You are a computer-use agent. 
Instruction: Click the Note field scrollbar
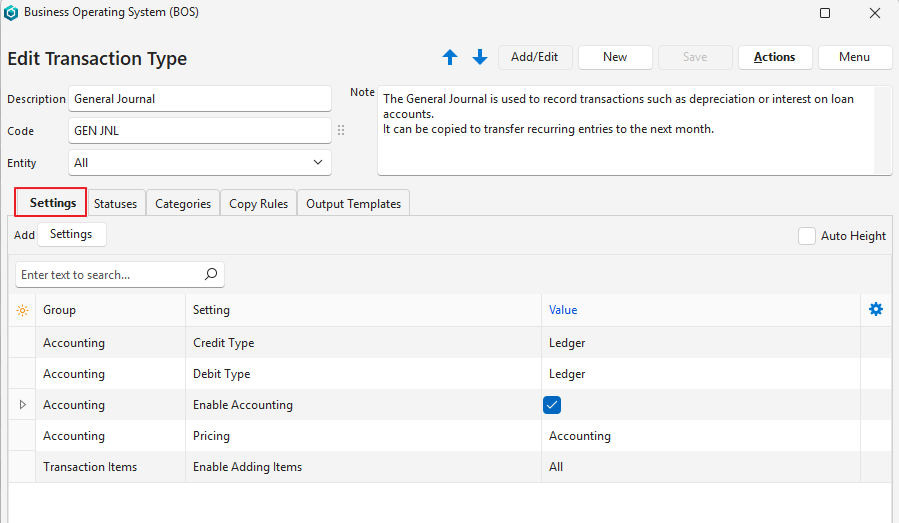(883, 130)
